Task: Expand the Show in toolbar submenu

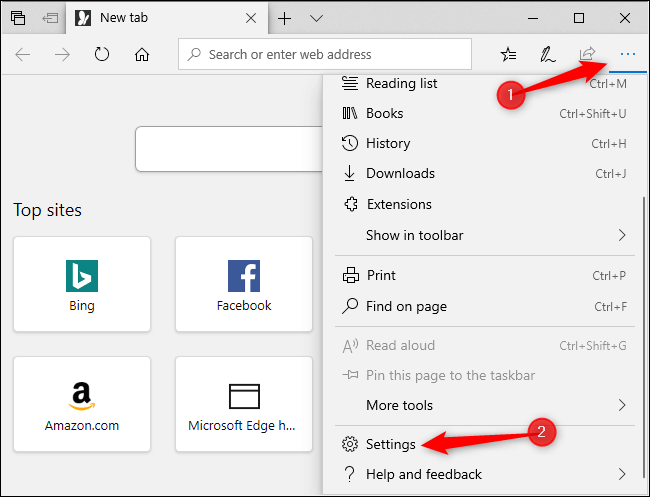Action: point(485,235)
